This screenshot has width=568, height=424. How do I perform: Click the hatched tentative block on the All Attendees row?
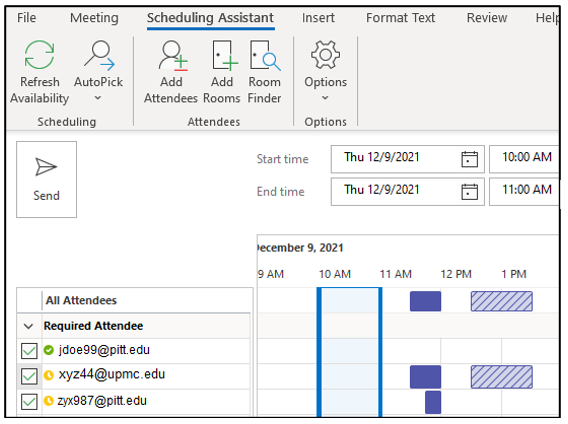click(x=502, y=301)
